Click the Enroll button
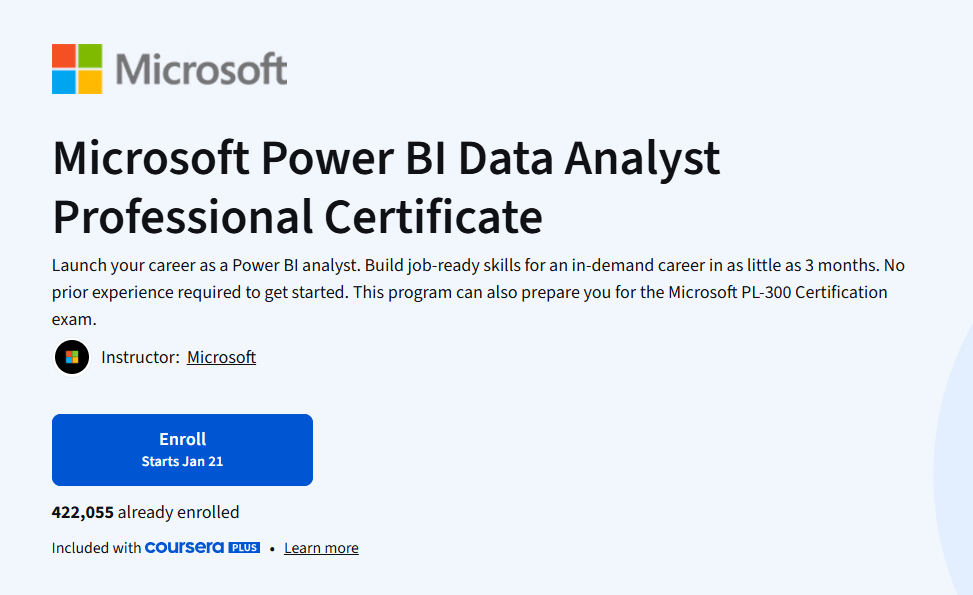The image size is (973, 595). tap(181, 449)
